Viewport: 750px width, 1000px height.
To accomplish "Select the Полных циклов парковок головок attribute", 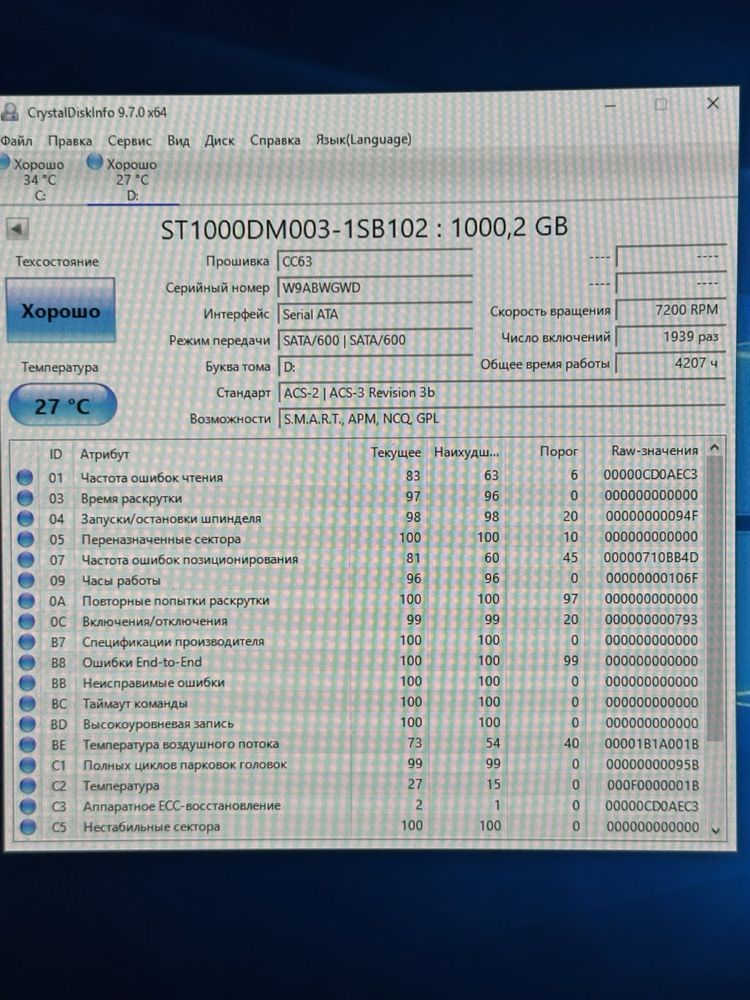I will point(185,765).
